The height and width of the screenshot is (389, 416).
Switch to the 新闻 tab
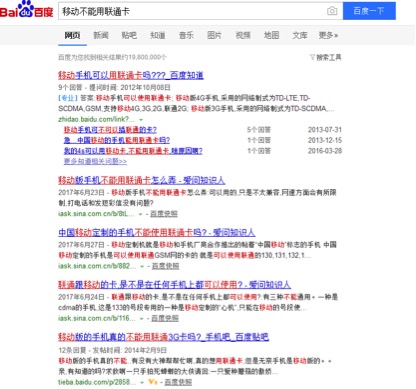click(x=101, y=35)
